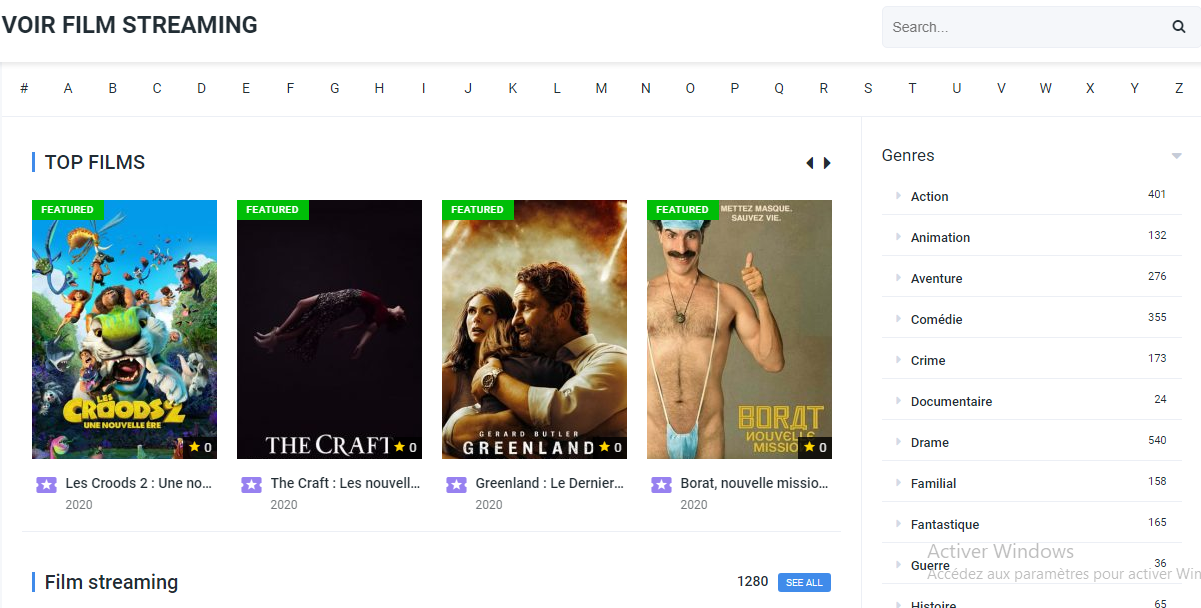Select the # index filter
Image resolution: width=1201 pixels, height=608 pixels.
point(24,88)
